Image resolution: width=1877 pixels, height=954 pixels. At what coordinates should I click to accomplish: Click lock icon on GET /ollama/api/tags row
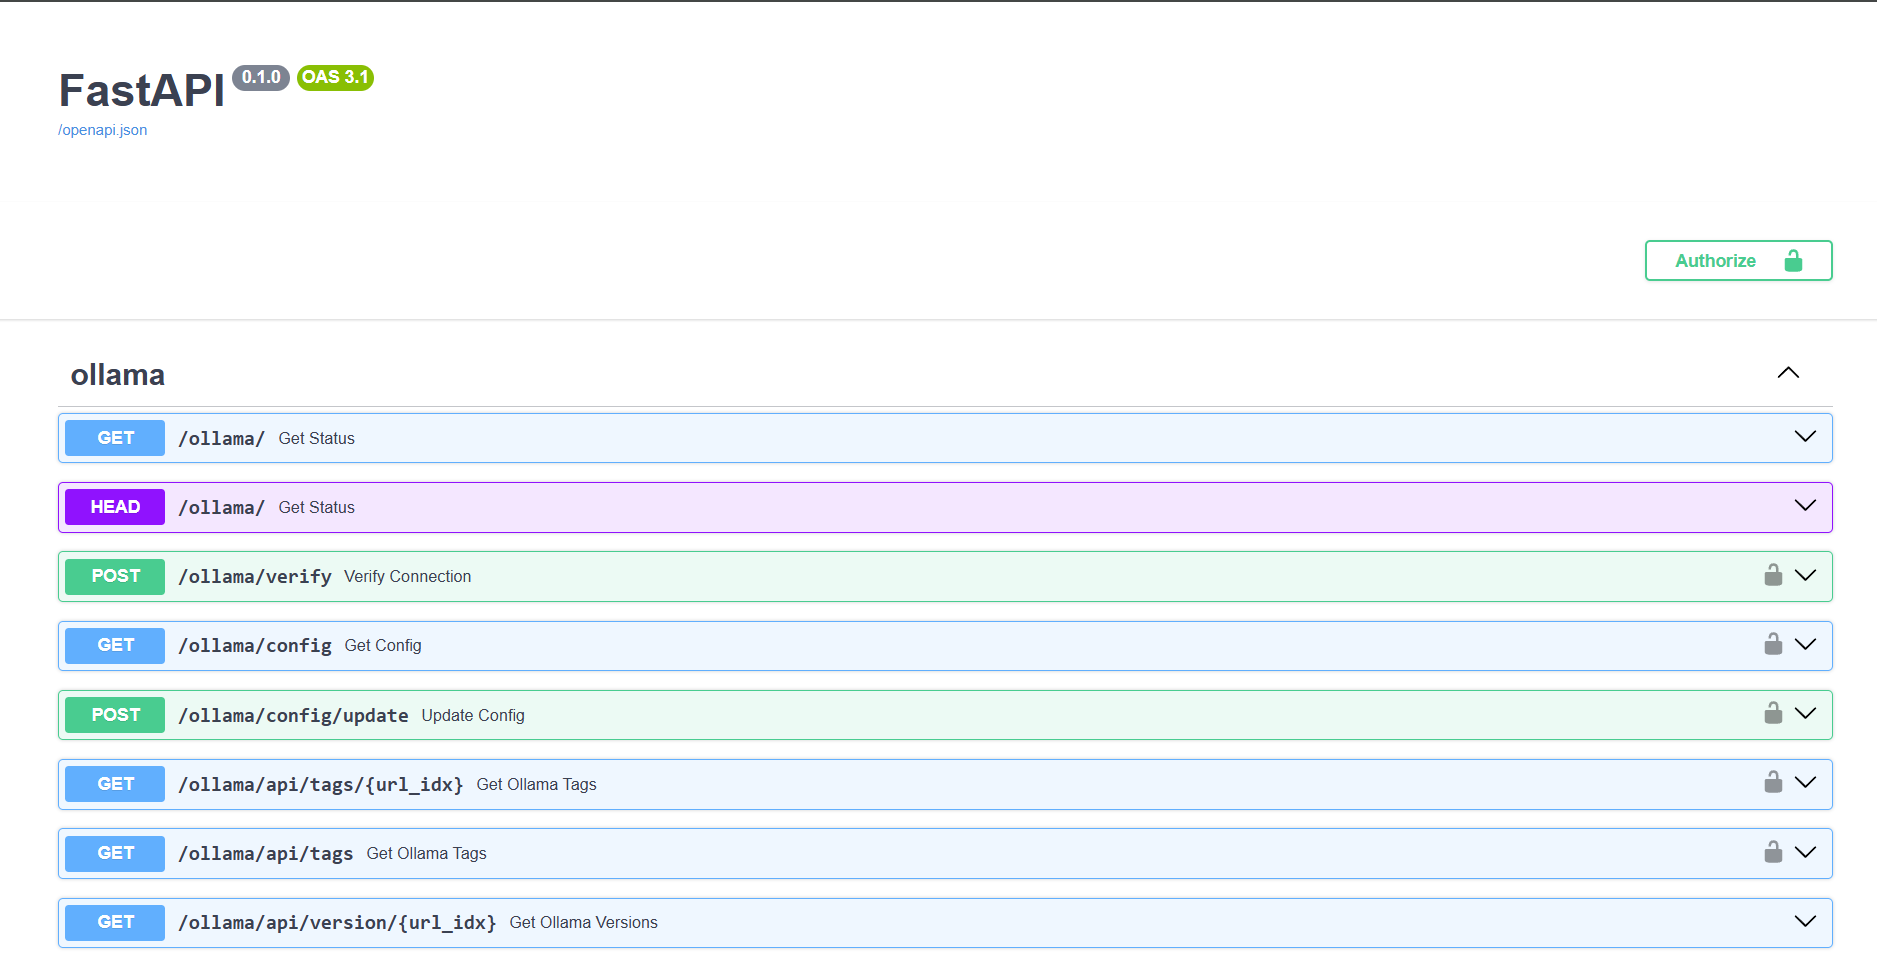tap(1773, 852)
